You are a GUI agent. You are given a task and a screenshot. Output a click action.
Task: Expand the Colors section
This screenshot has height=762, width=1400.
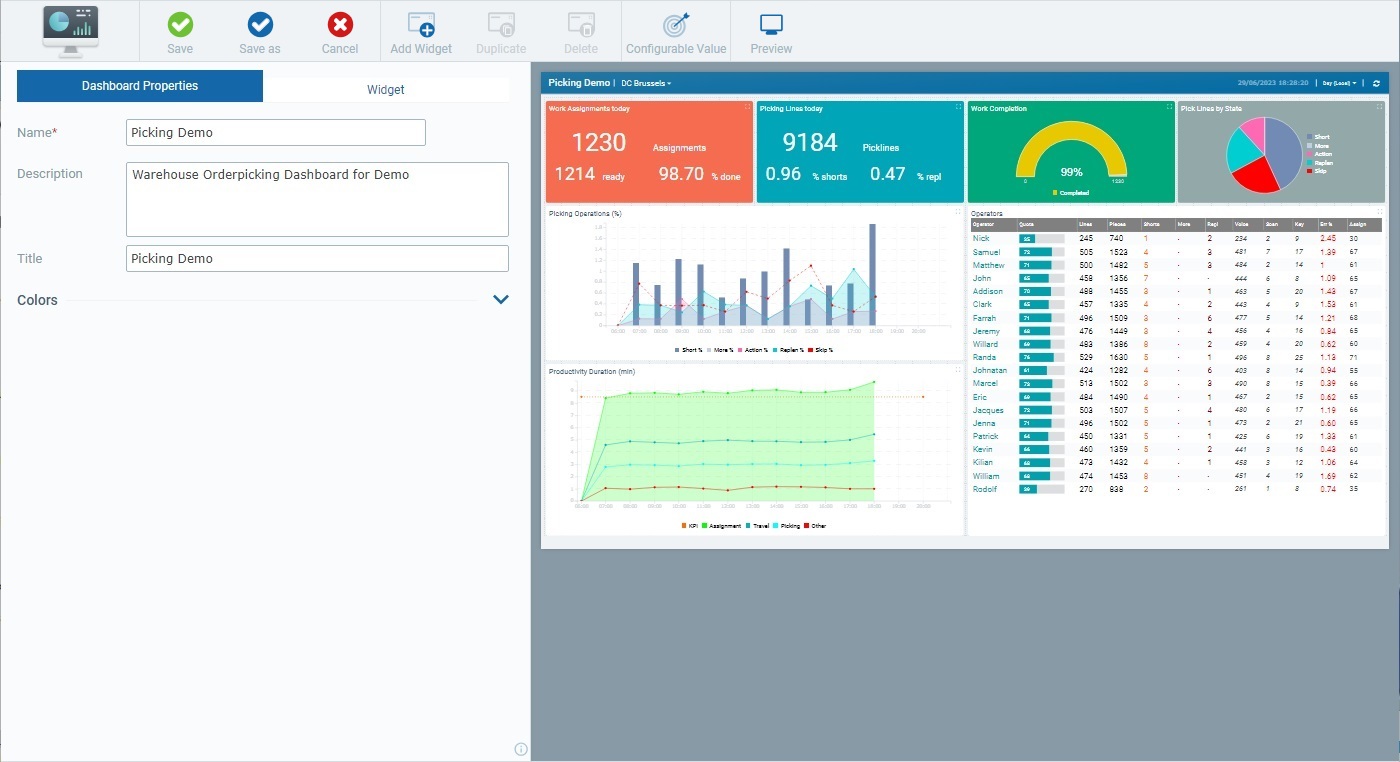tap(500, 299)
